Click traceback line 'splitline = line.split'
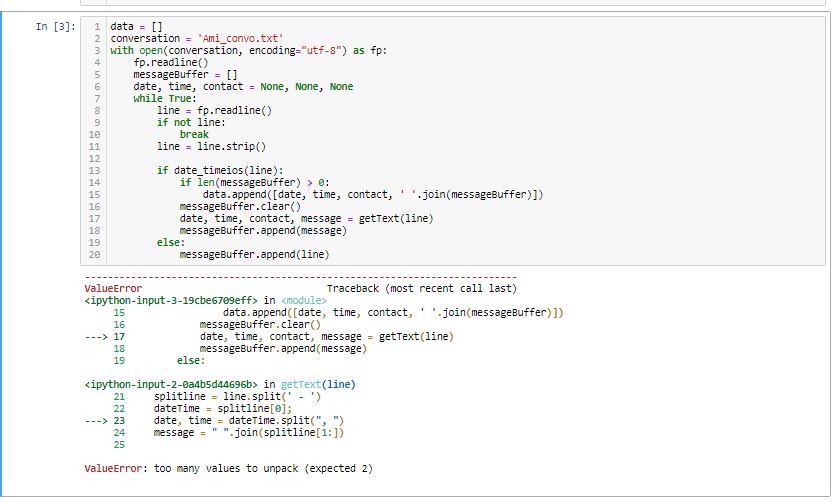The image size is (838, 502). point(237,397)
